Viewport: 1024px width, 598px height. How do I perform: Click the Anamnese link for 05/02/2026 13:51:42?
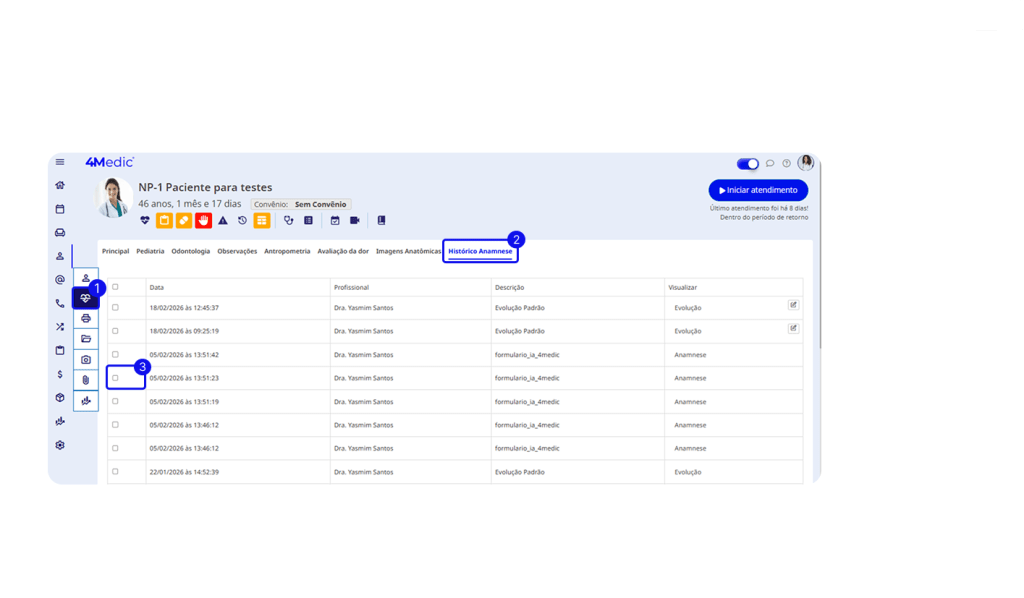689,355
